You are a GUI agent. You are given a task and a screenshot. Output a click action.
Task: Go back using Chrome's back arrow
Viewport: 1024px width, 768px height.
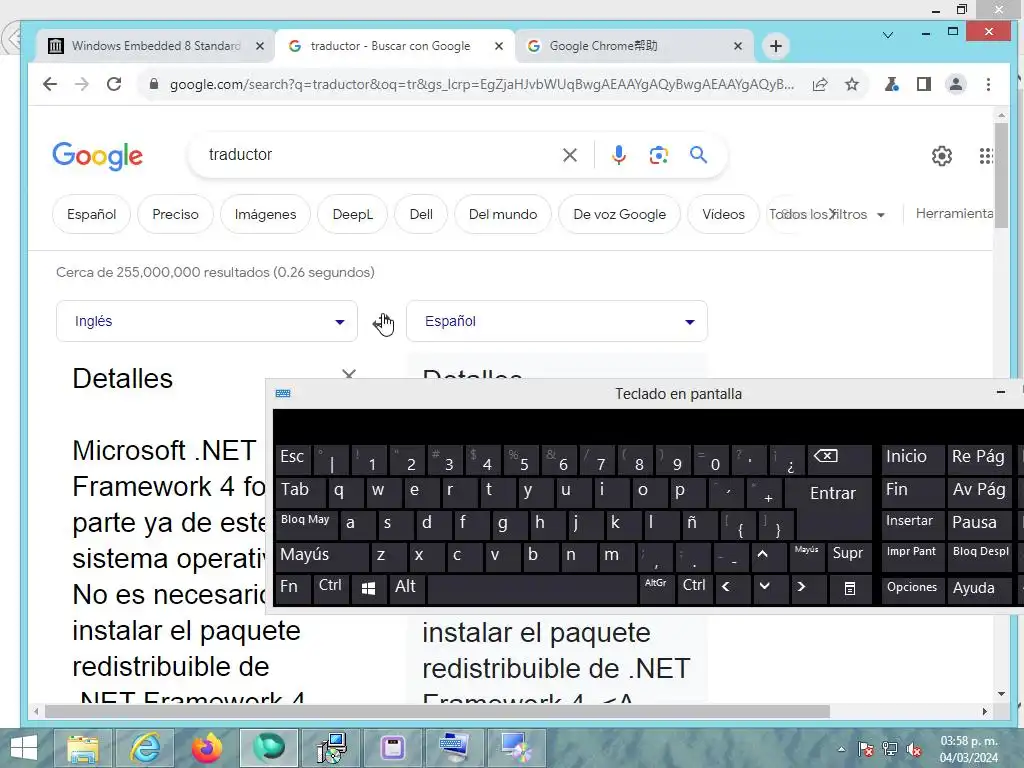click(x=50, y=84)
